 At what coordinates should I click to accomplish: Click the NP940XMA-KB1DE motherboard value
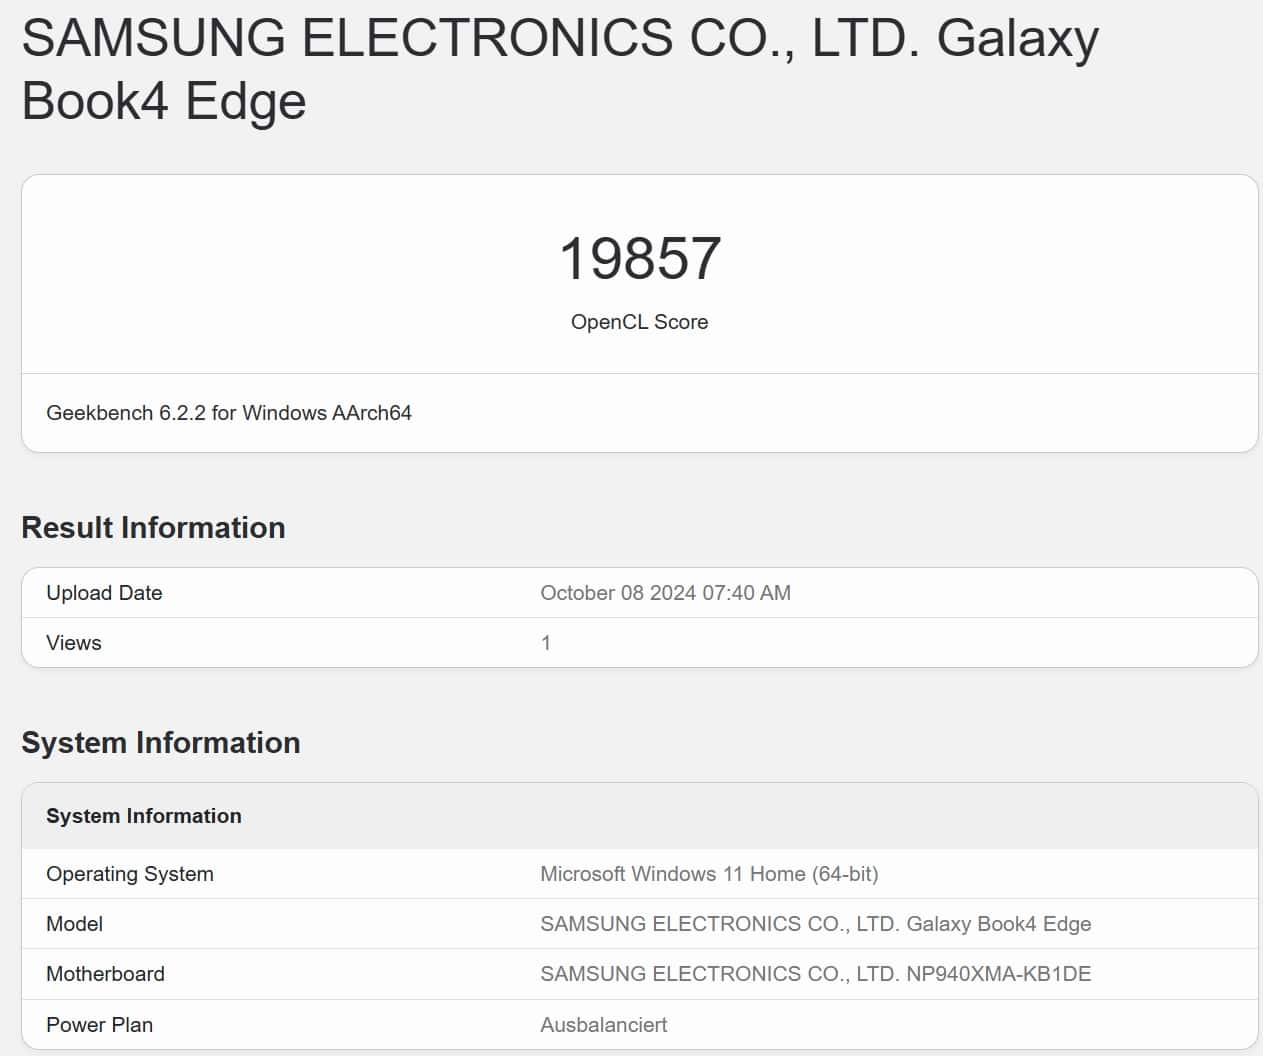[x=815, y=974]
